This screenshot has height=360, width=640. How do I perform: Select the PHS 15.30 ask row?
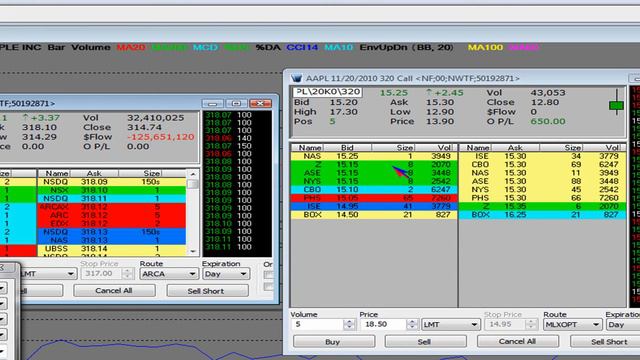(x=542, y=198)
